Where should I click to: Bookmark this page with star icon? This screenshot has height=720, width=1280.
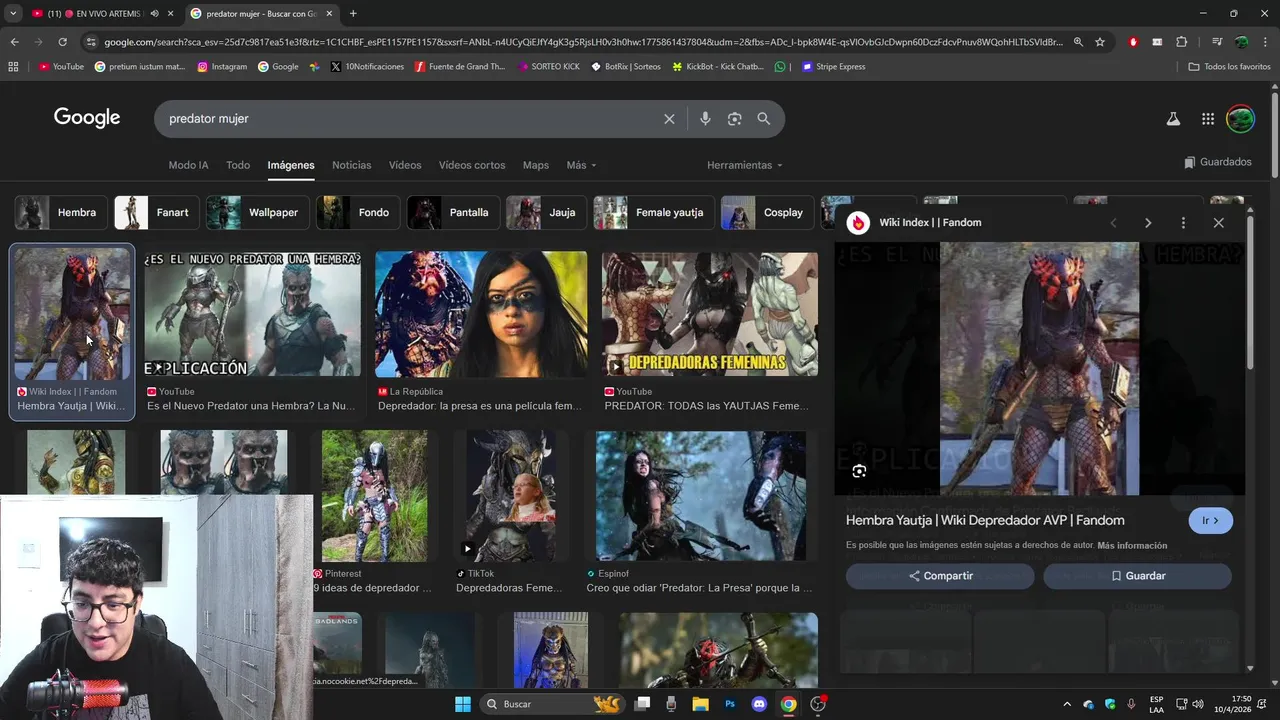click(1100, 42)
